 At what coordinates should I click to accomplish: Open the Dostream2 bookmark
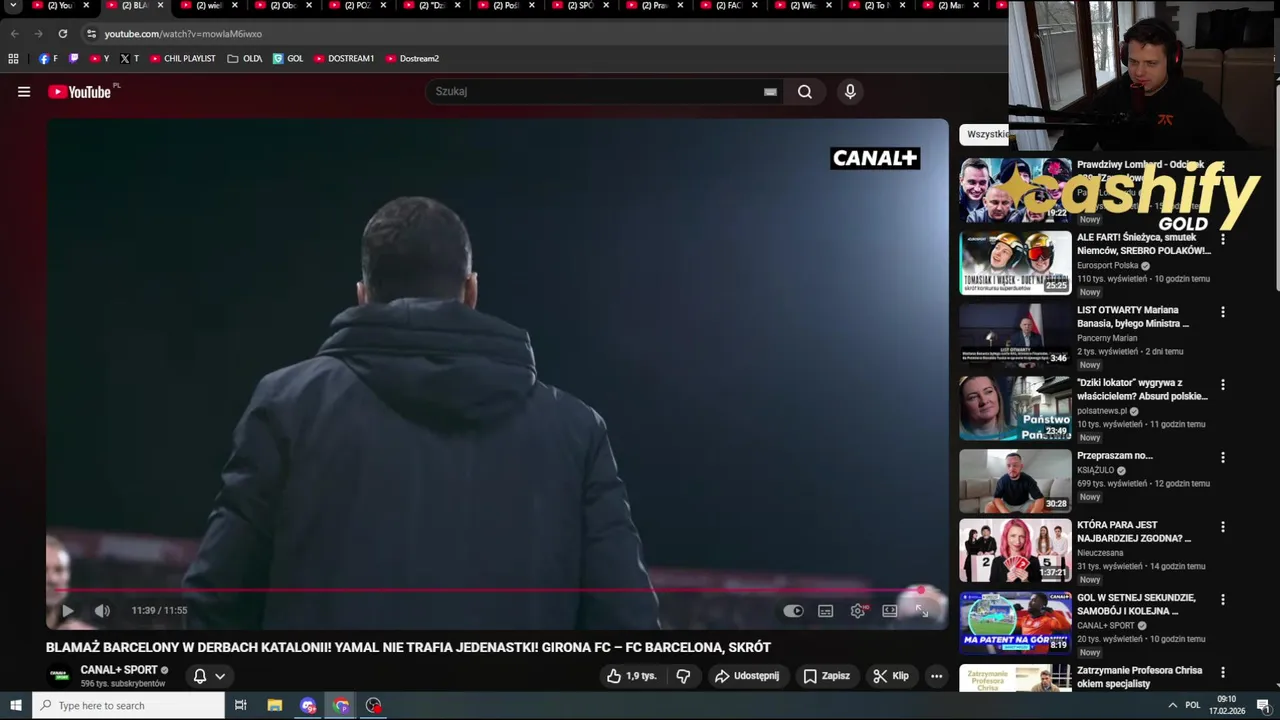412,59
